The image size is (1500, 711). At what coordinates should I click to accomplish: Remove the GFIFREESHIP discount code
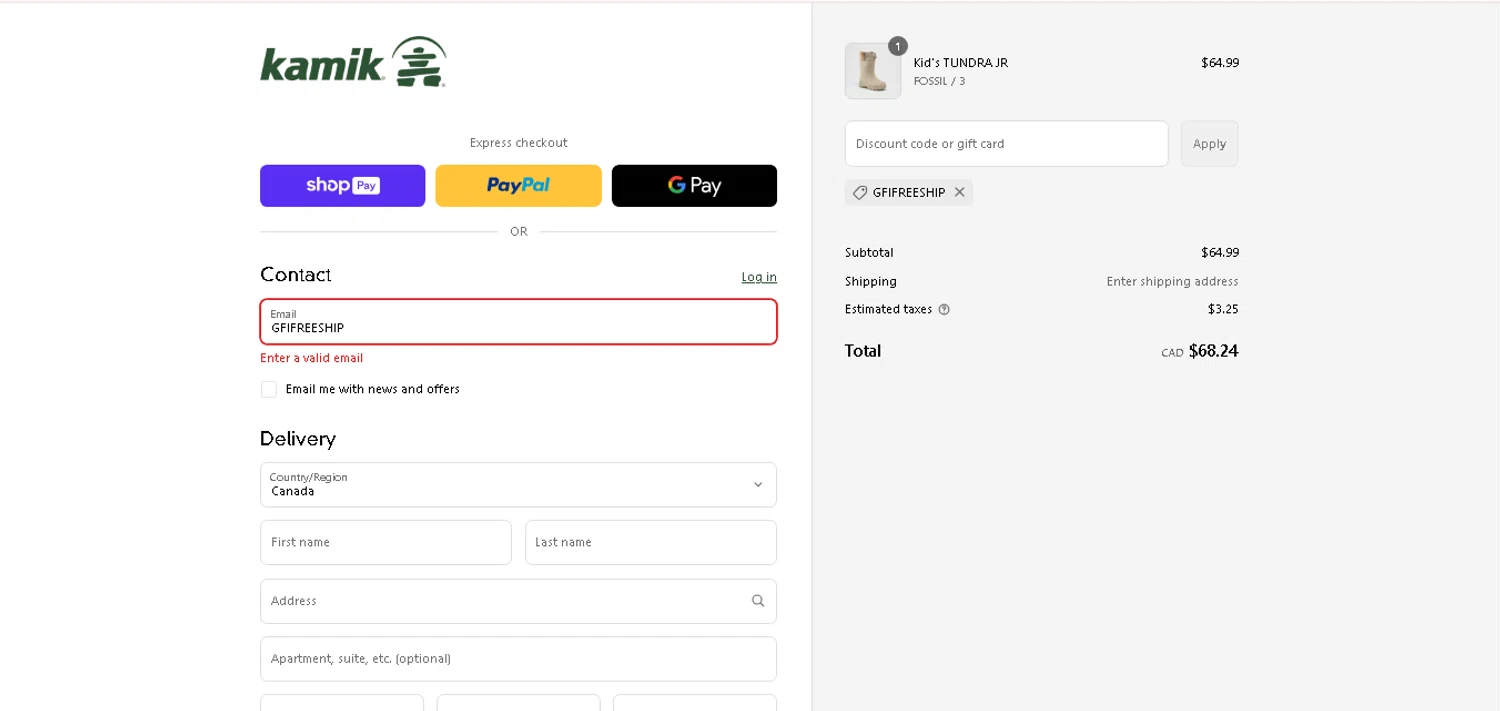click(959, 193)
